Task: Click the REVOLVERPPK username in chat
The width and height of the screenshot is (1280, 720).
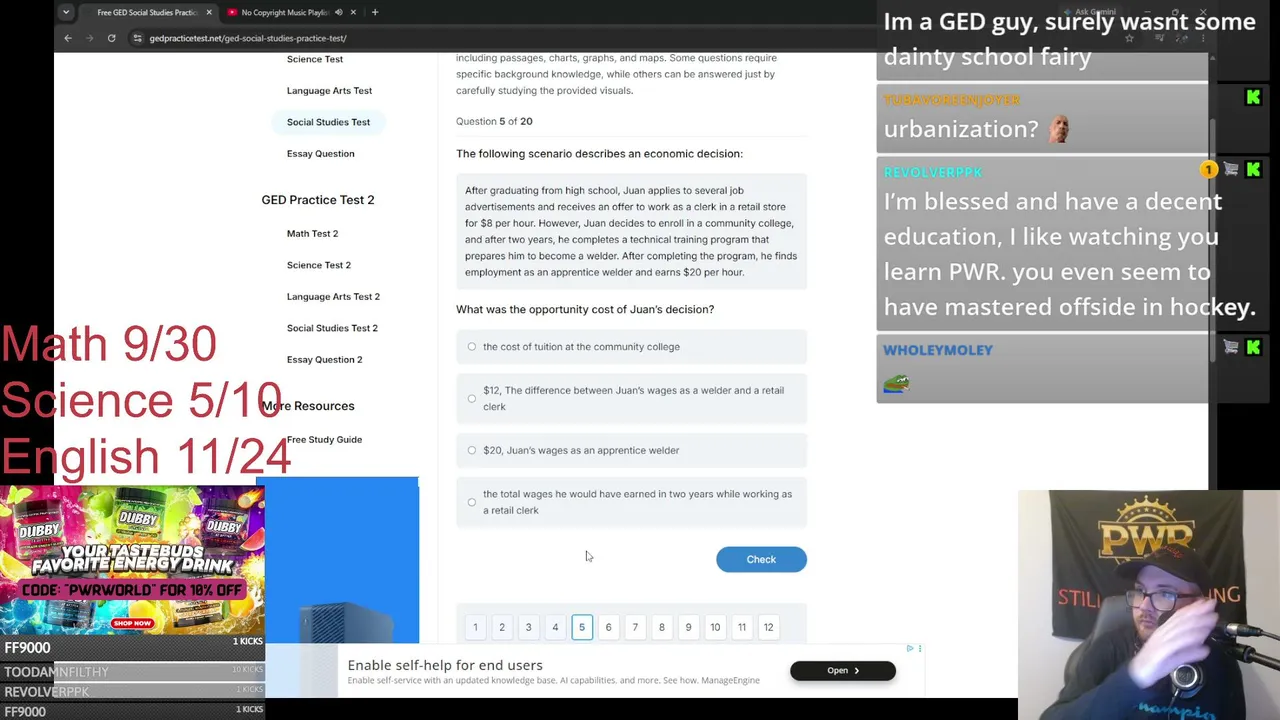Action: point(933,172)
